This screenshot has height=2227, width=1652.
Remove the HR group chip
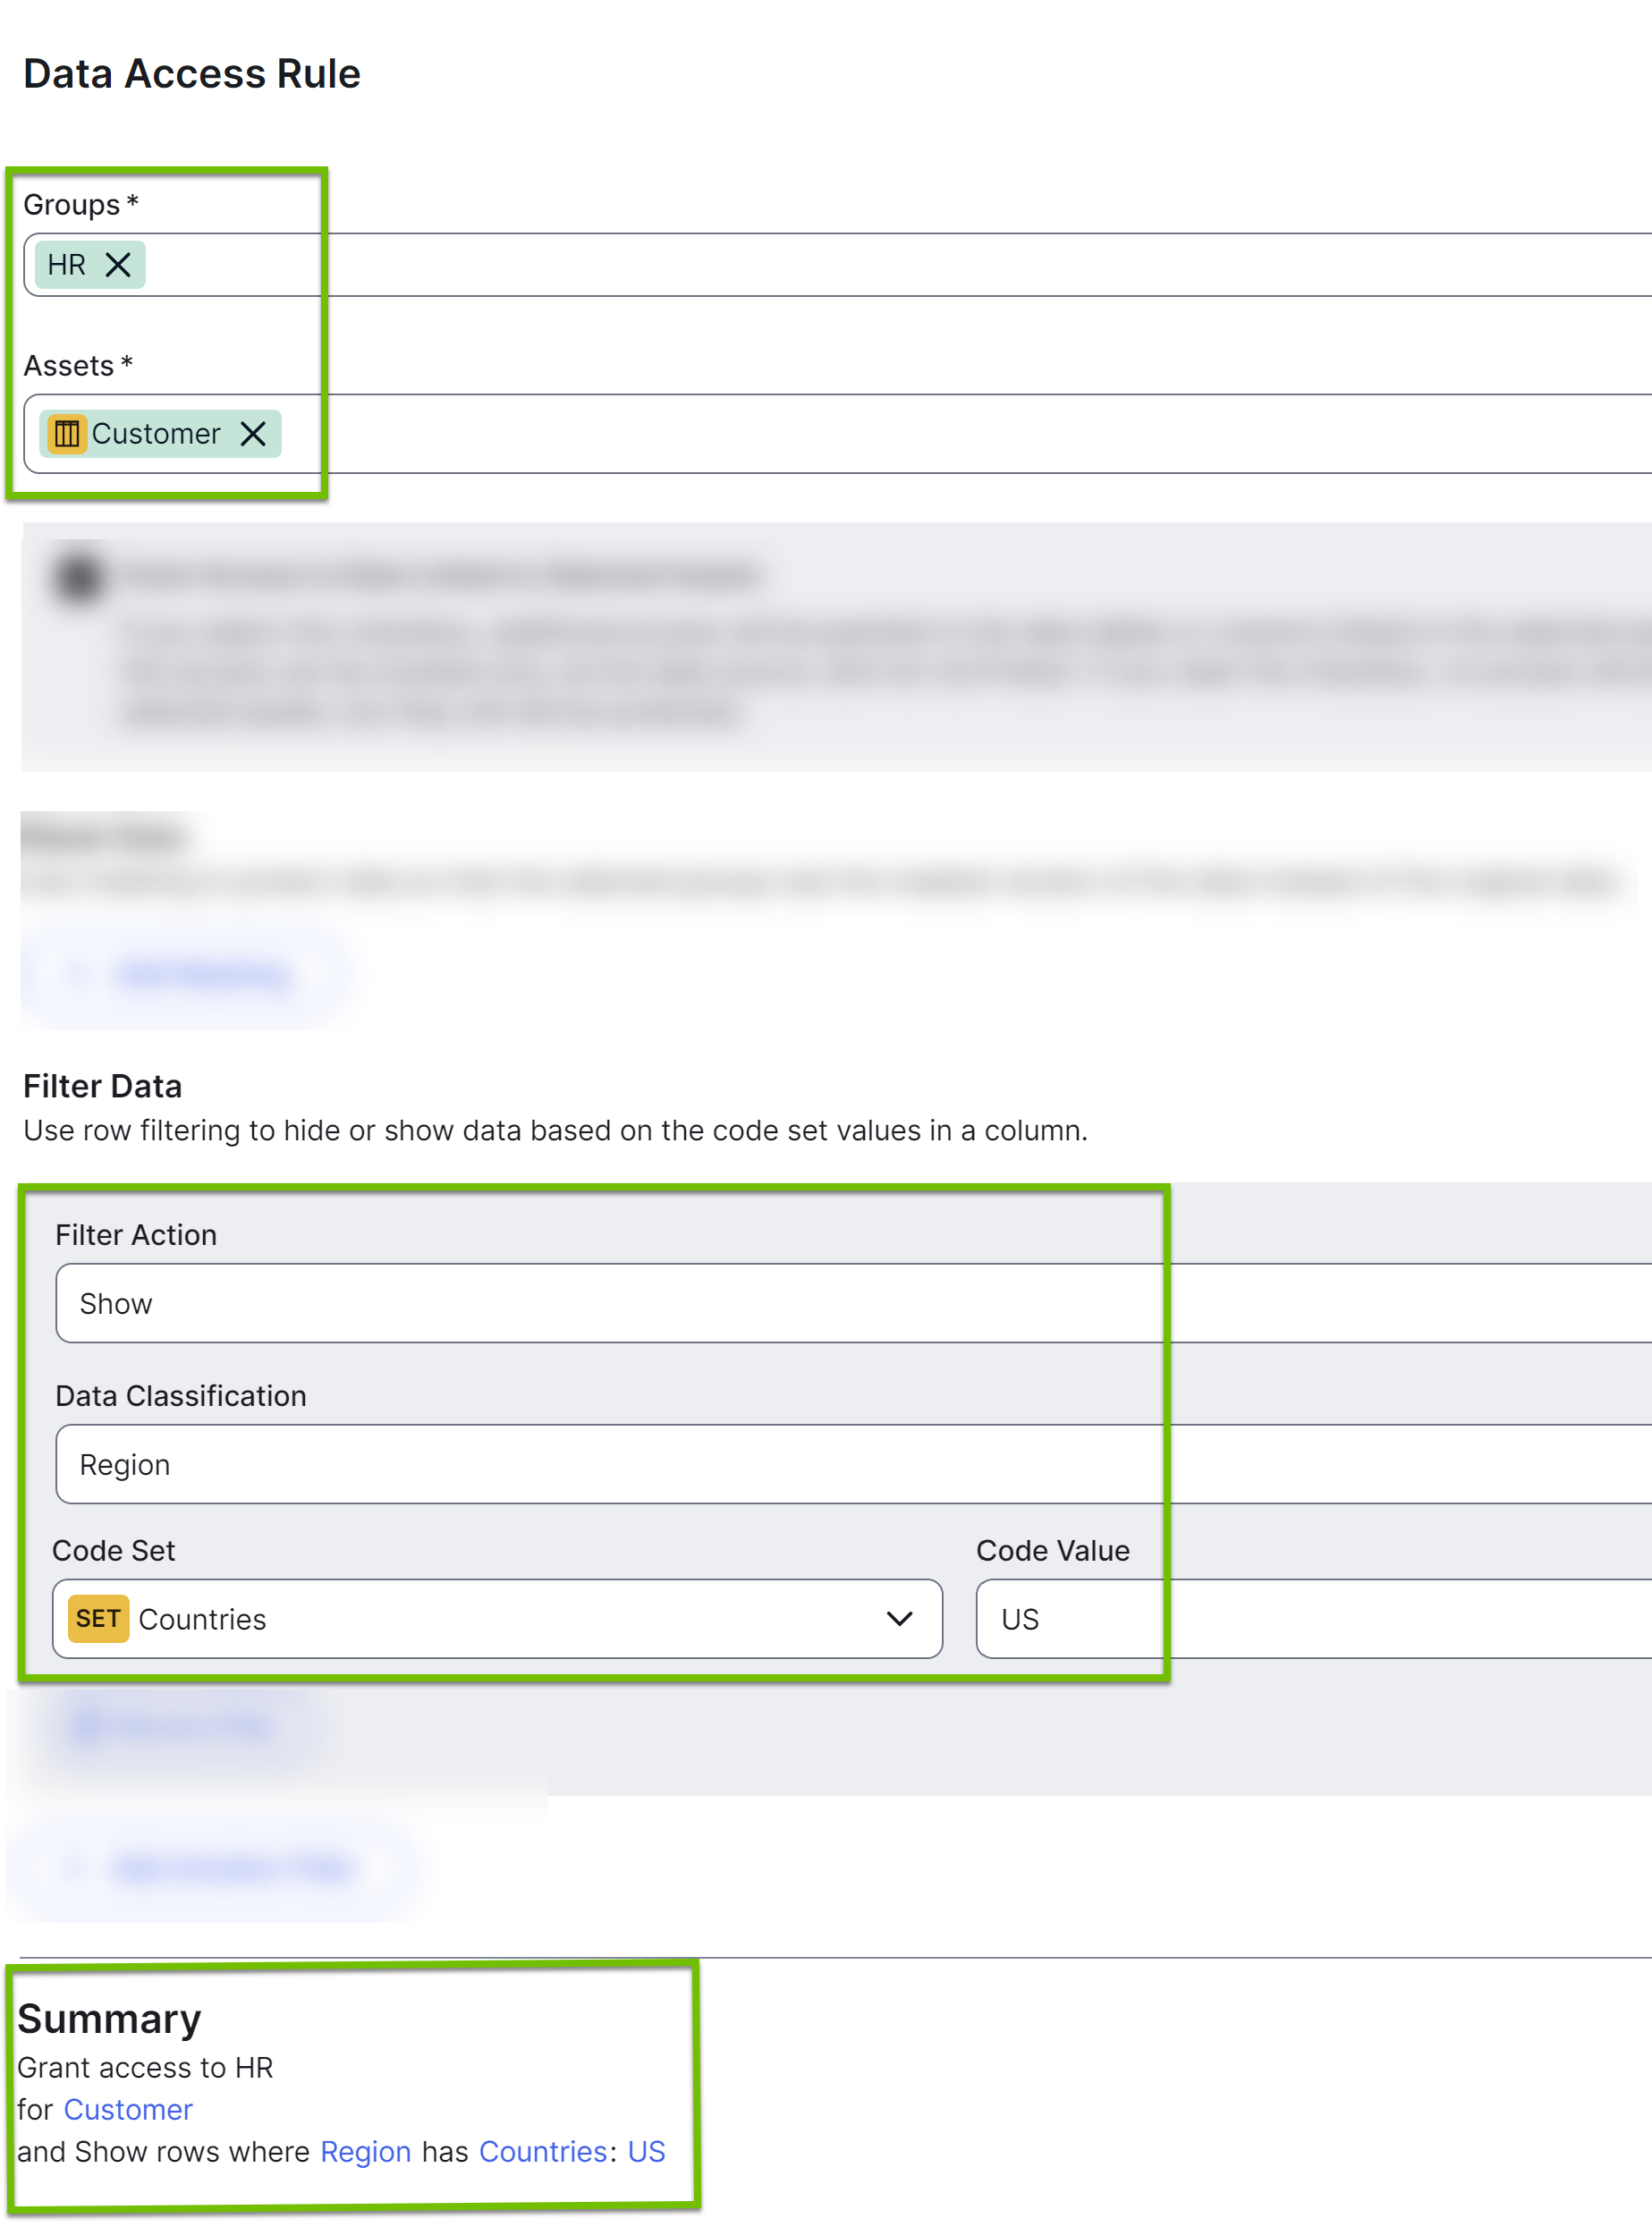[x=118, y=265]
